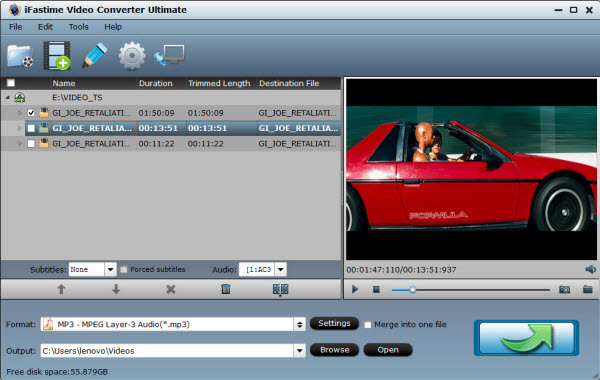The height and width of the screenshot is (380, 600).
Task: Open the File menu
Action: pos(16,27)
